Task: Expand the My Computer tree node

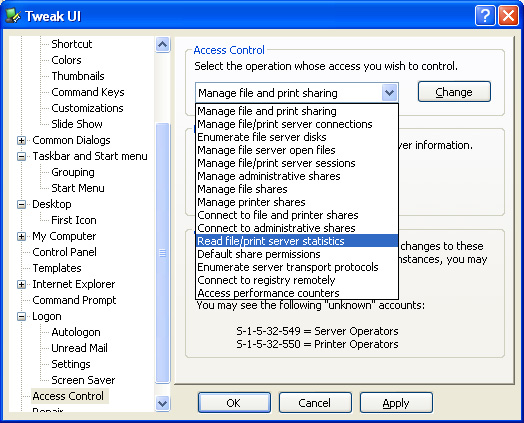Action: point(21,237)
